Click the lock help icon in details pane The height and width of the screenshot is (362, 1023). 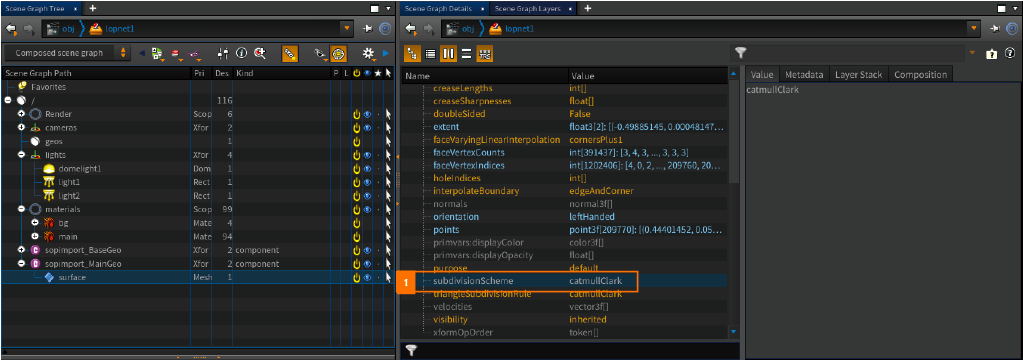992,53
